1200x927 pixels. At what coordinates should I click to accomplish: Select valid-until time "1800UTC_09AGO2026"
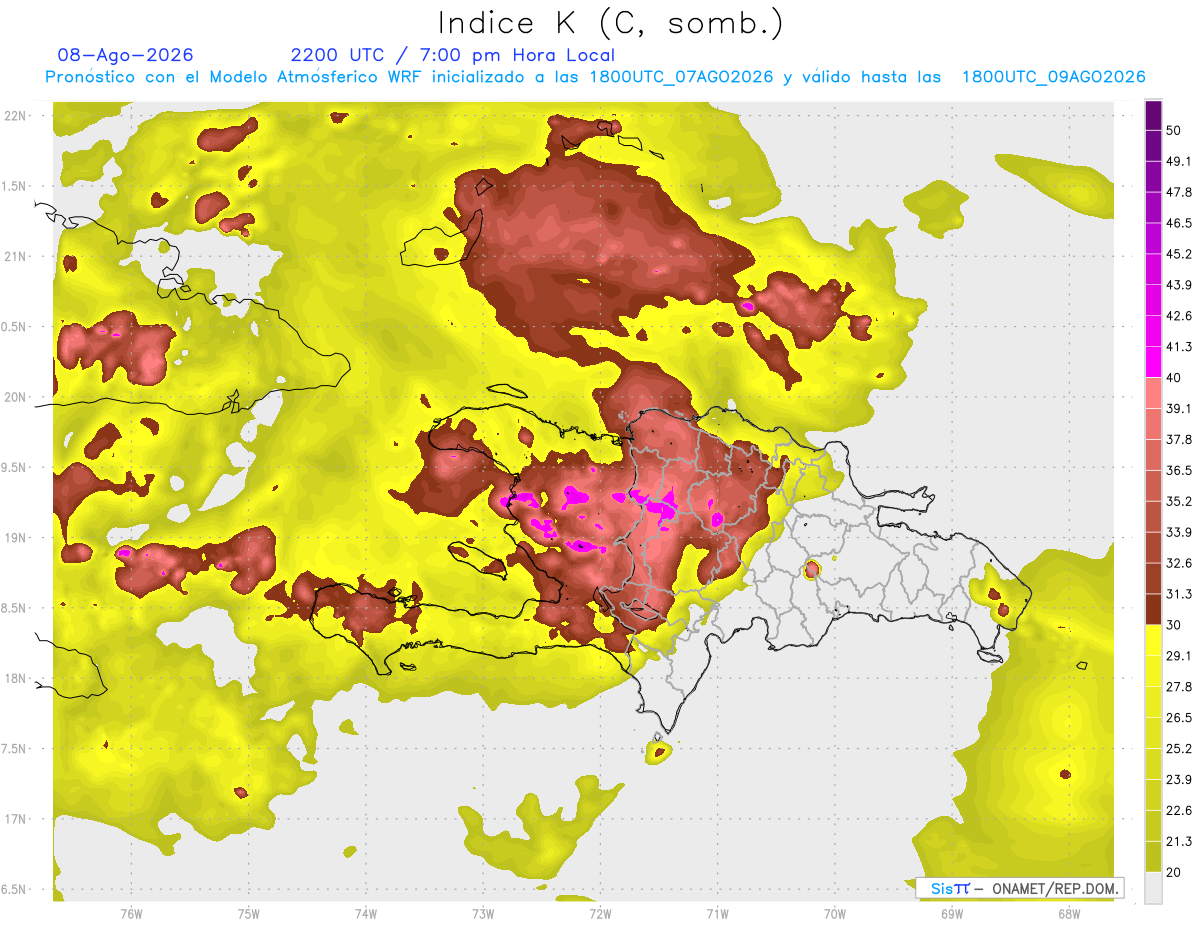[x=1053, y=77]
